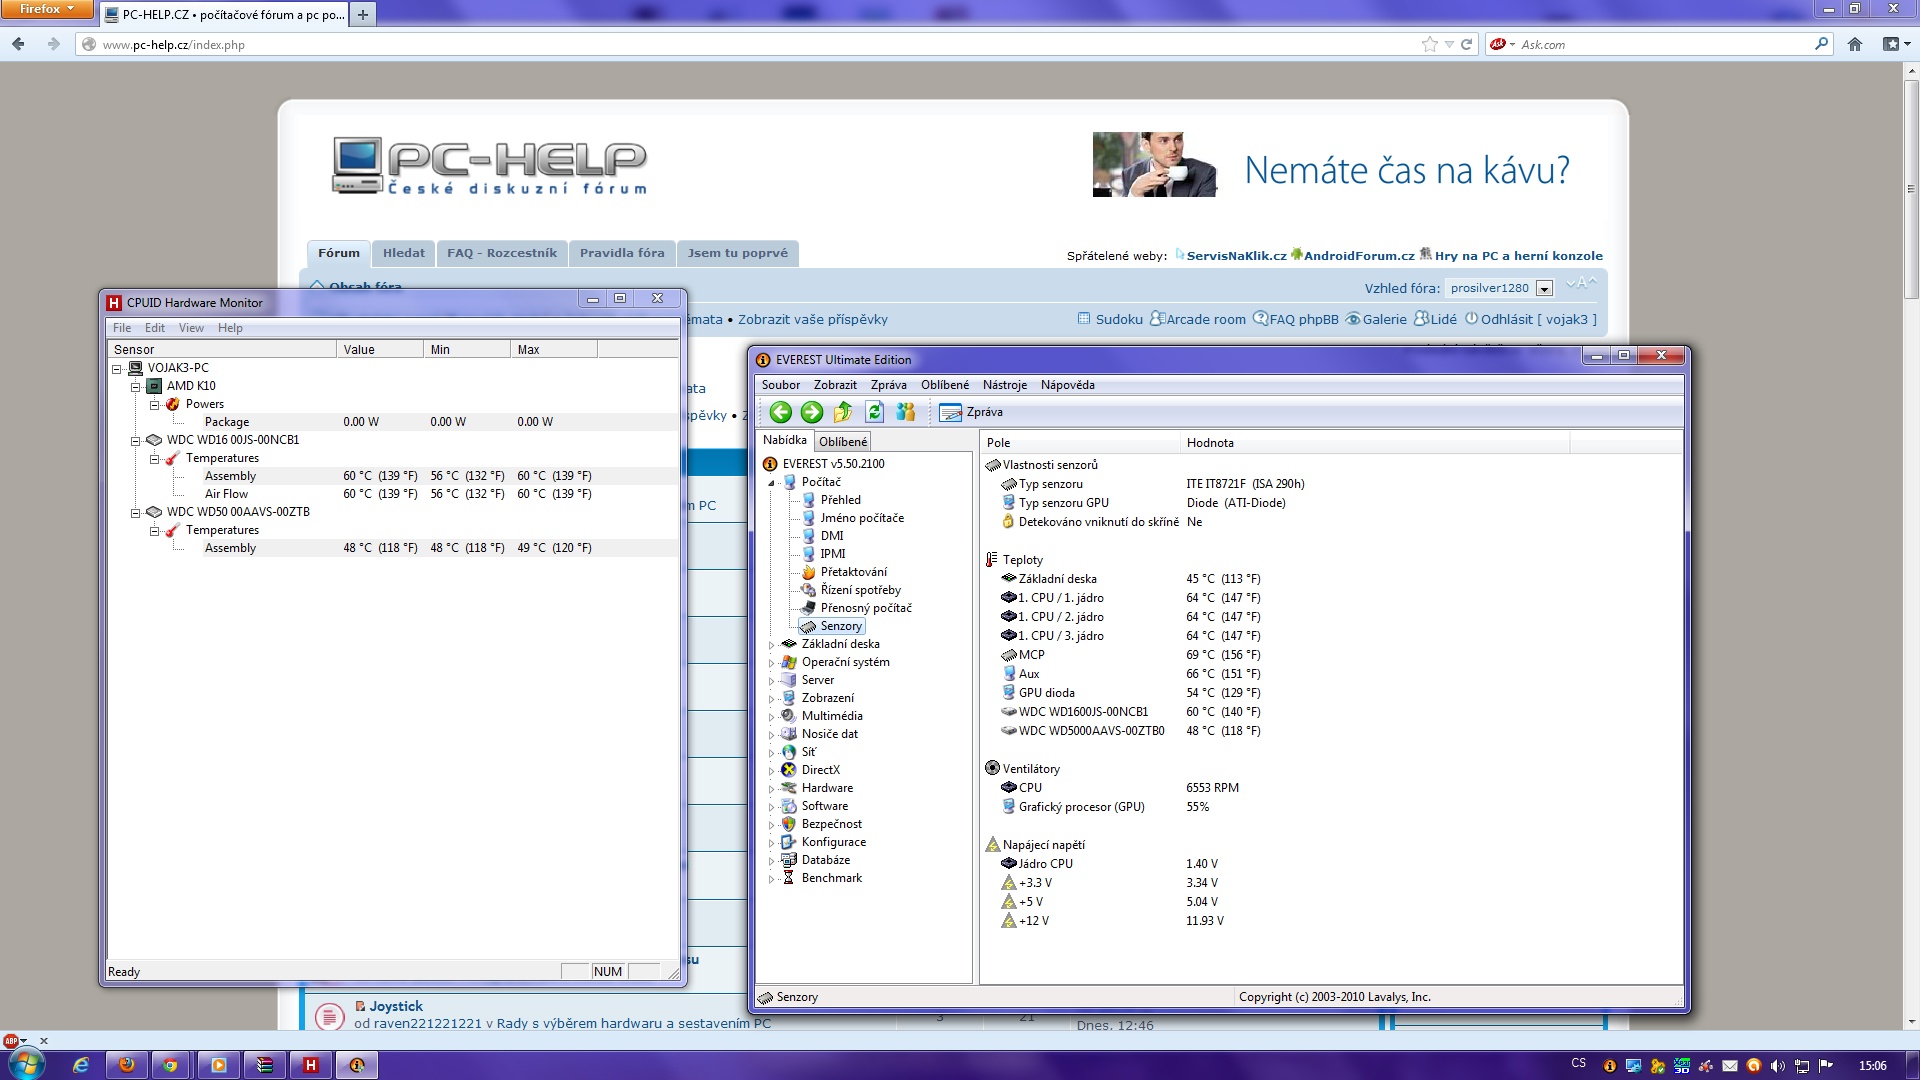Screen dimensions: 1920x1080
Task: Click the Odhlásit vojak3 logout link
Action: pyautogui.click(x=1531, y=320)
